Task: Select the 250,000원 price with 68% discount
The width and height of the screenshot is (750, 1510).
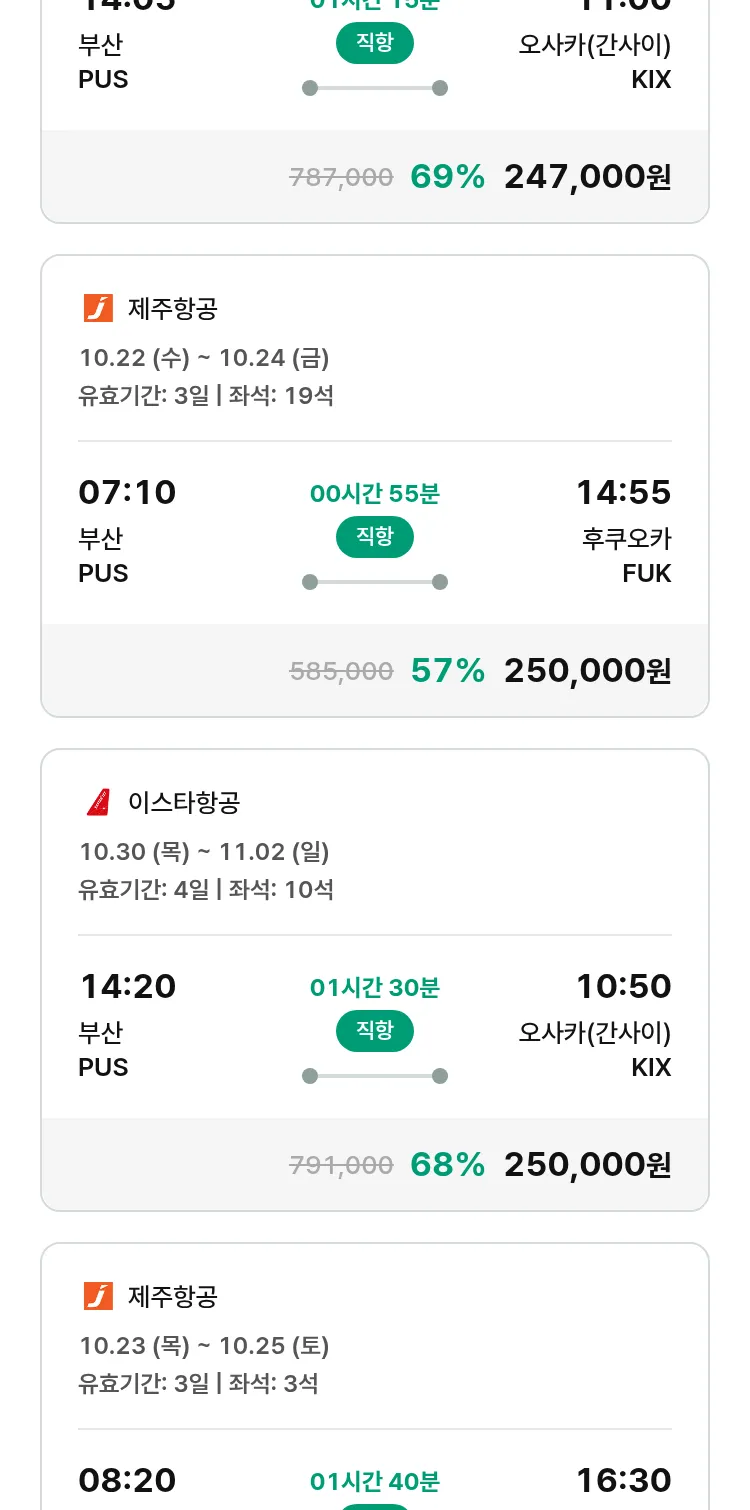Action: pyautogui.click(x=587, y=1165)
